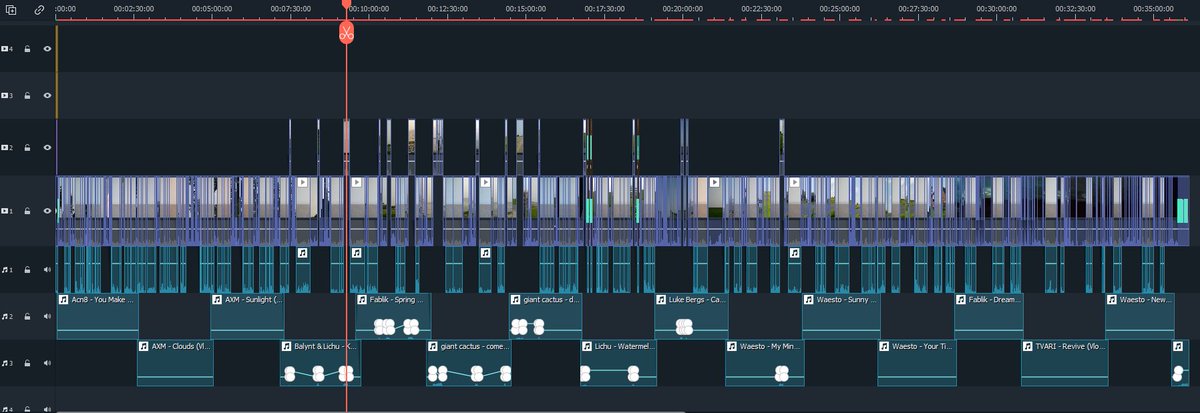Click the volume keyframe on Luke Bergs clip
Screen dimensions: 1200x413
click(x=684, y=327)
